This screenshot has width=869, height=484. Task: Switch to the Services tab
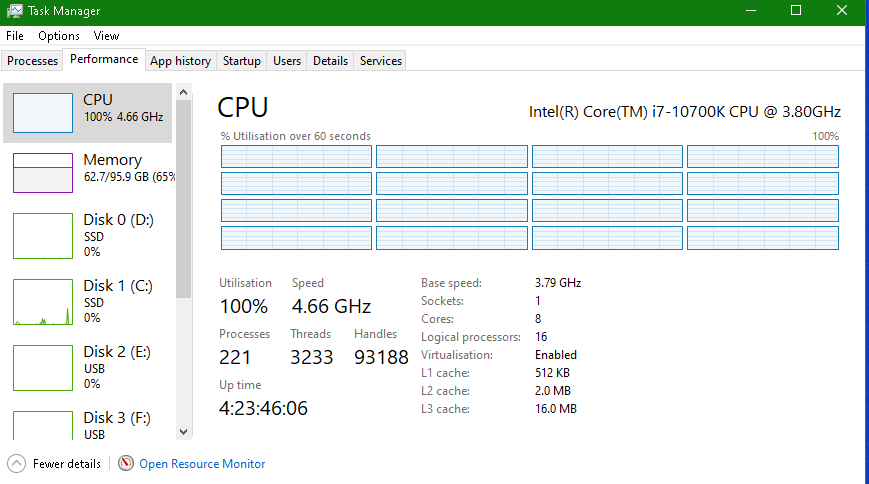381,61
